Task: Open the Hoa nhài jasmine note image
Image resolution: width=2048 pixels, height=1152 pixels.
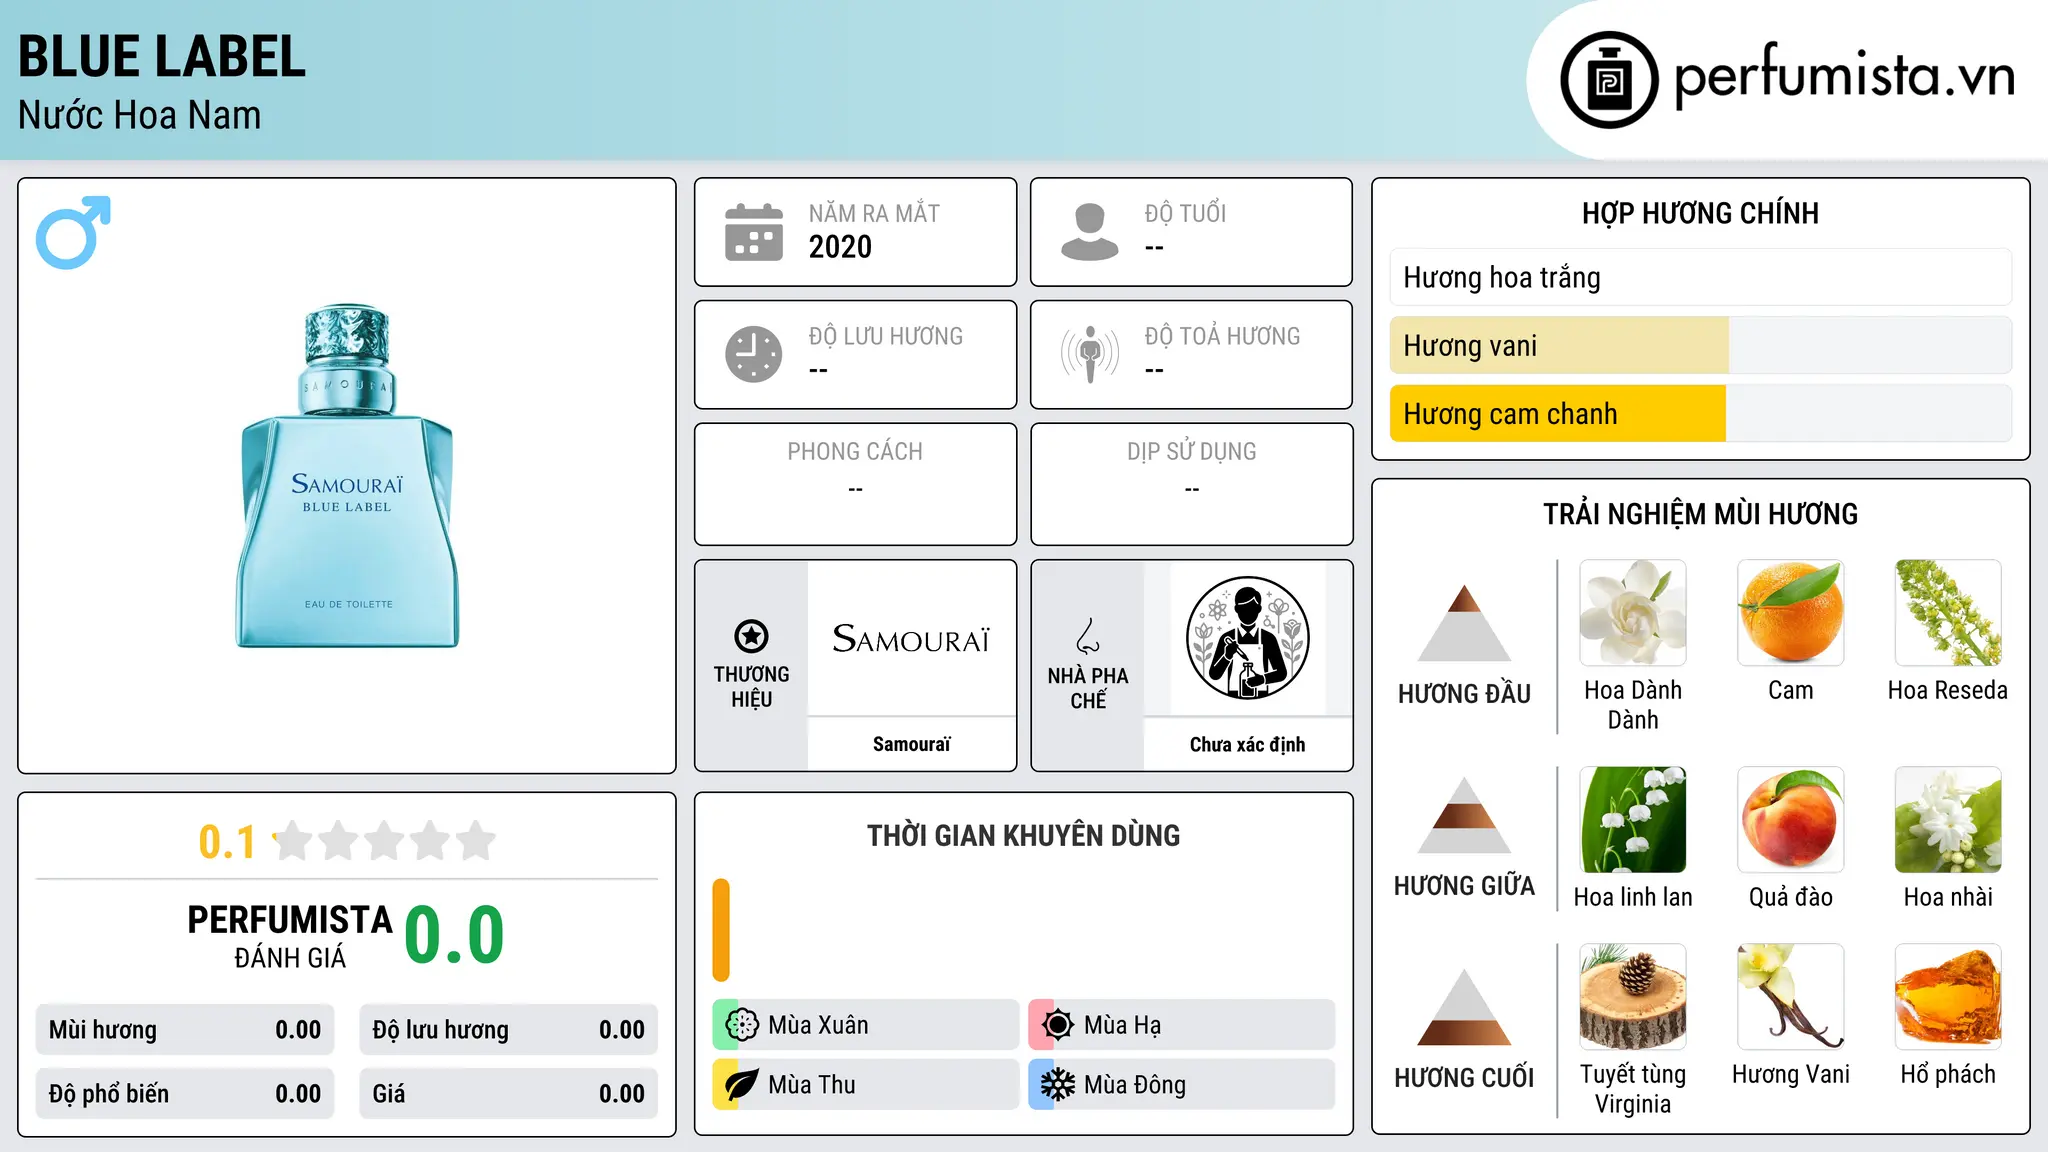Action: pos(1948,820)
